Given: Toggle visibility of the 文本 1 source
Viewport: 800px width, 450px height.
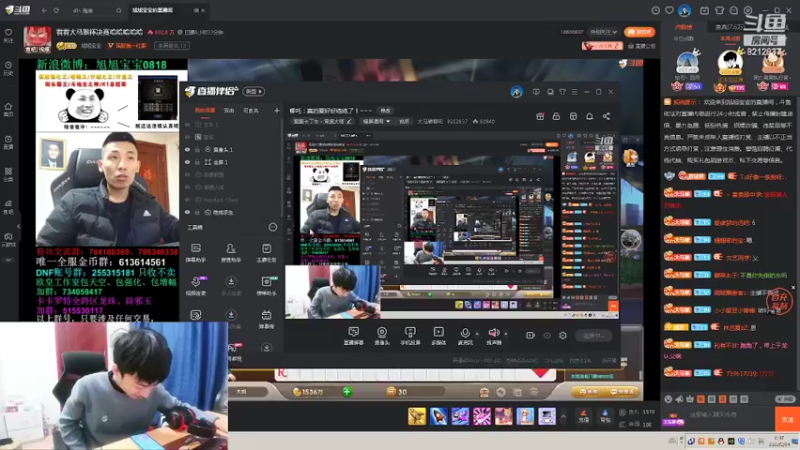Looking at the screenshot, I should (x=187, y=124).
